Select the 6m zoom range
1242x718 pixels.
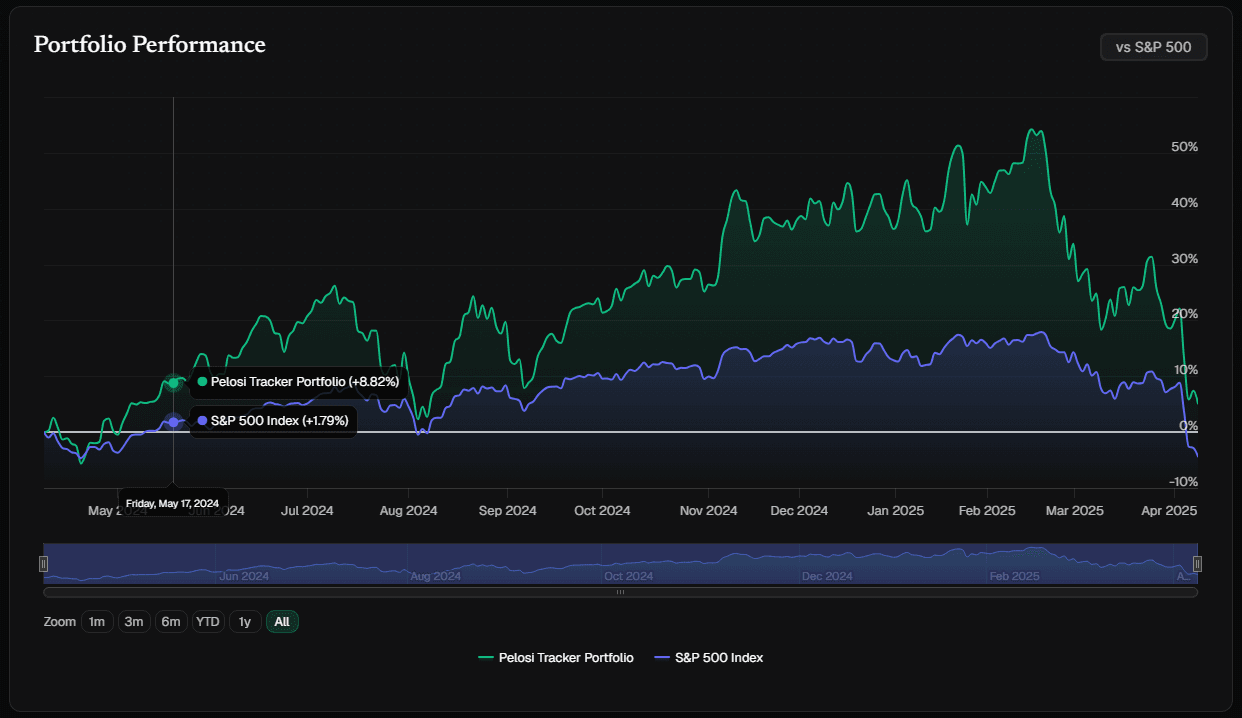[171, 622]
